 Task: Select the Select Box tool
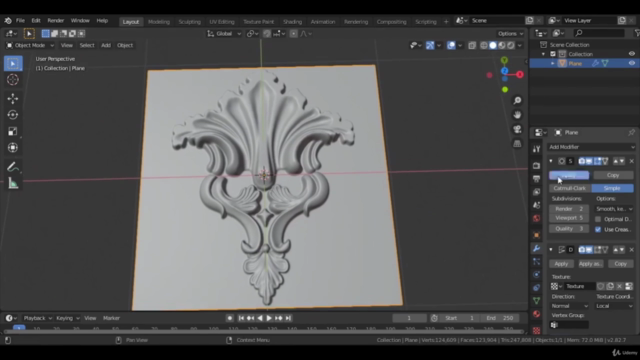click(13, 64)
